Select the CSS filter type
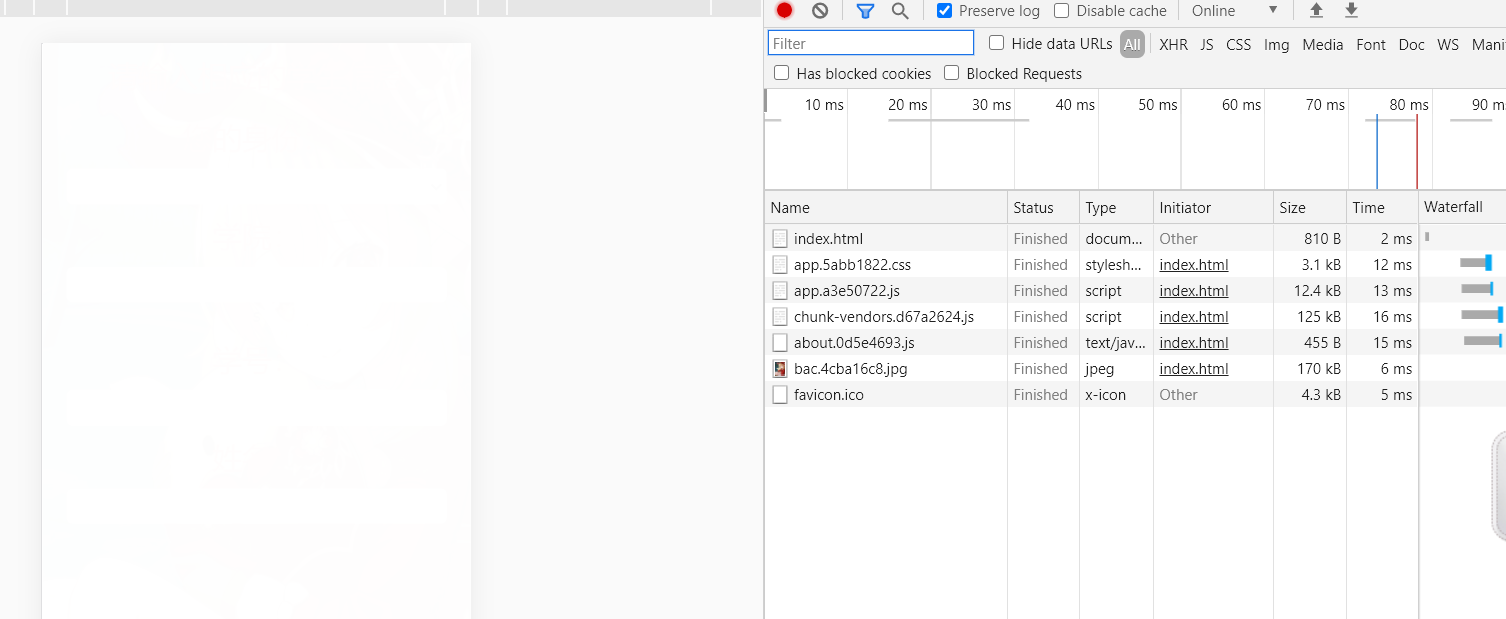This screenshot has width=1506, height=619. (1238, 44)
